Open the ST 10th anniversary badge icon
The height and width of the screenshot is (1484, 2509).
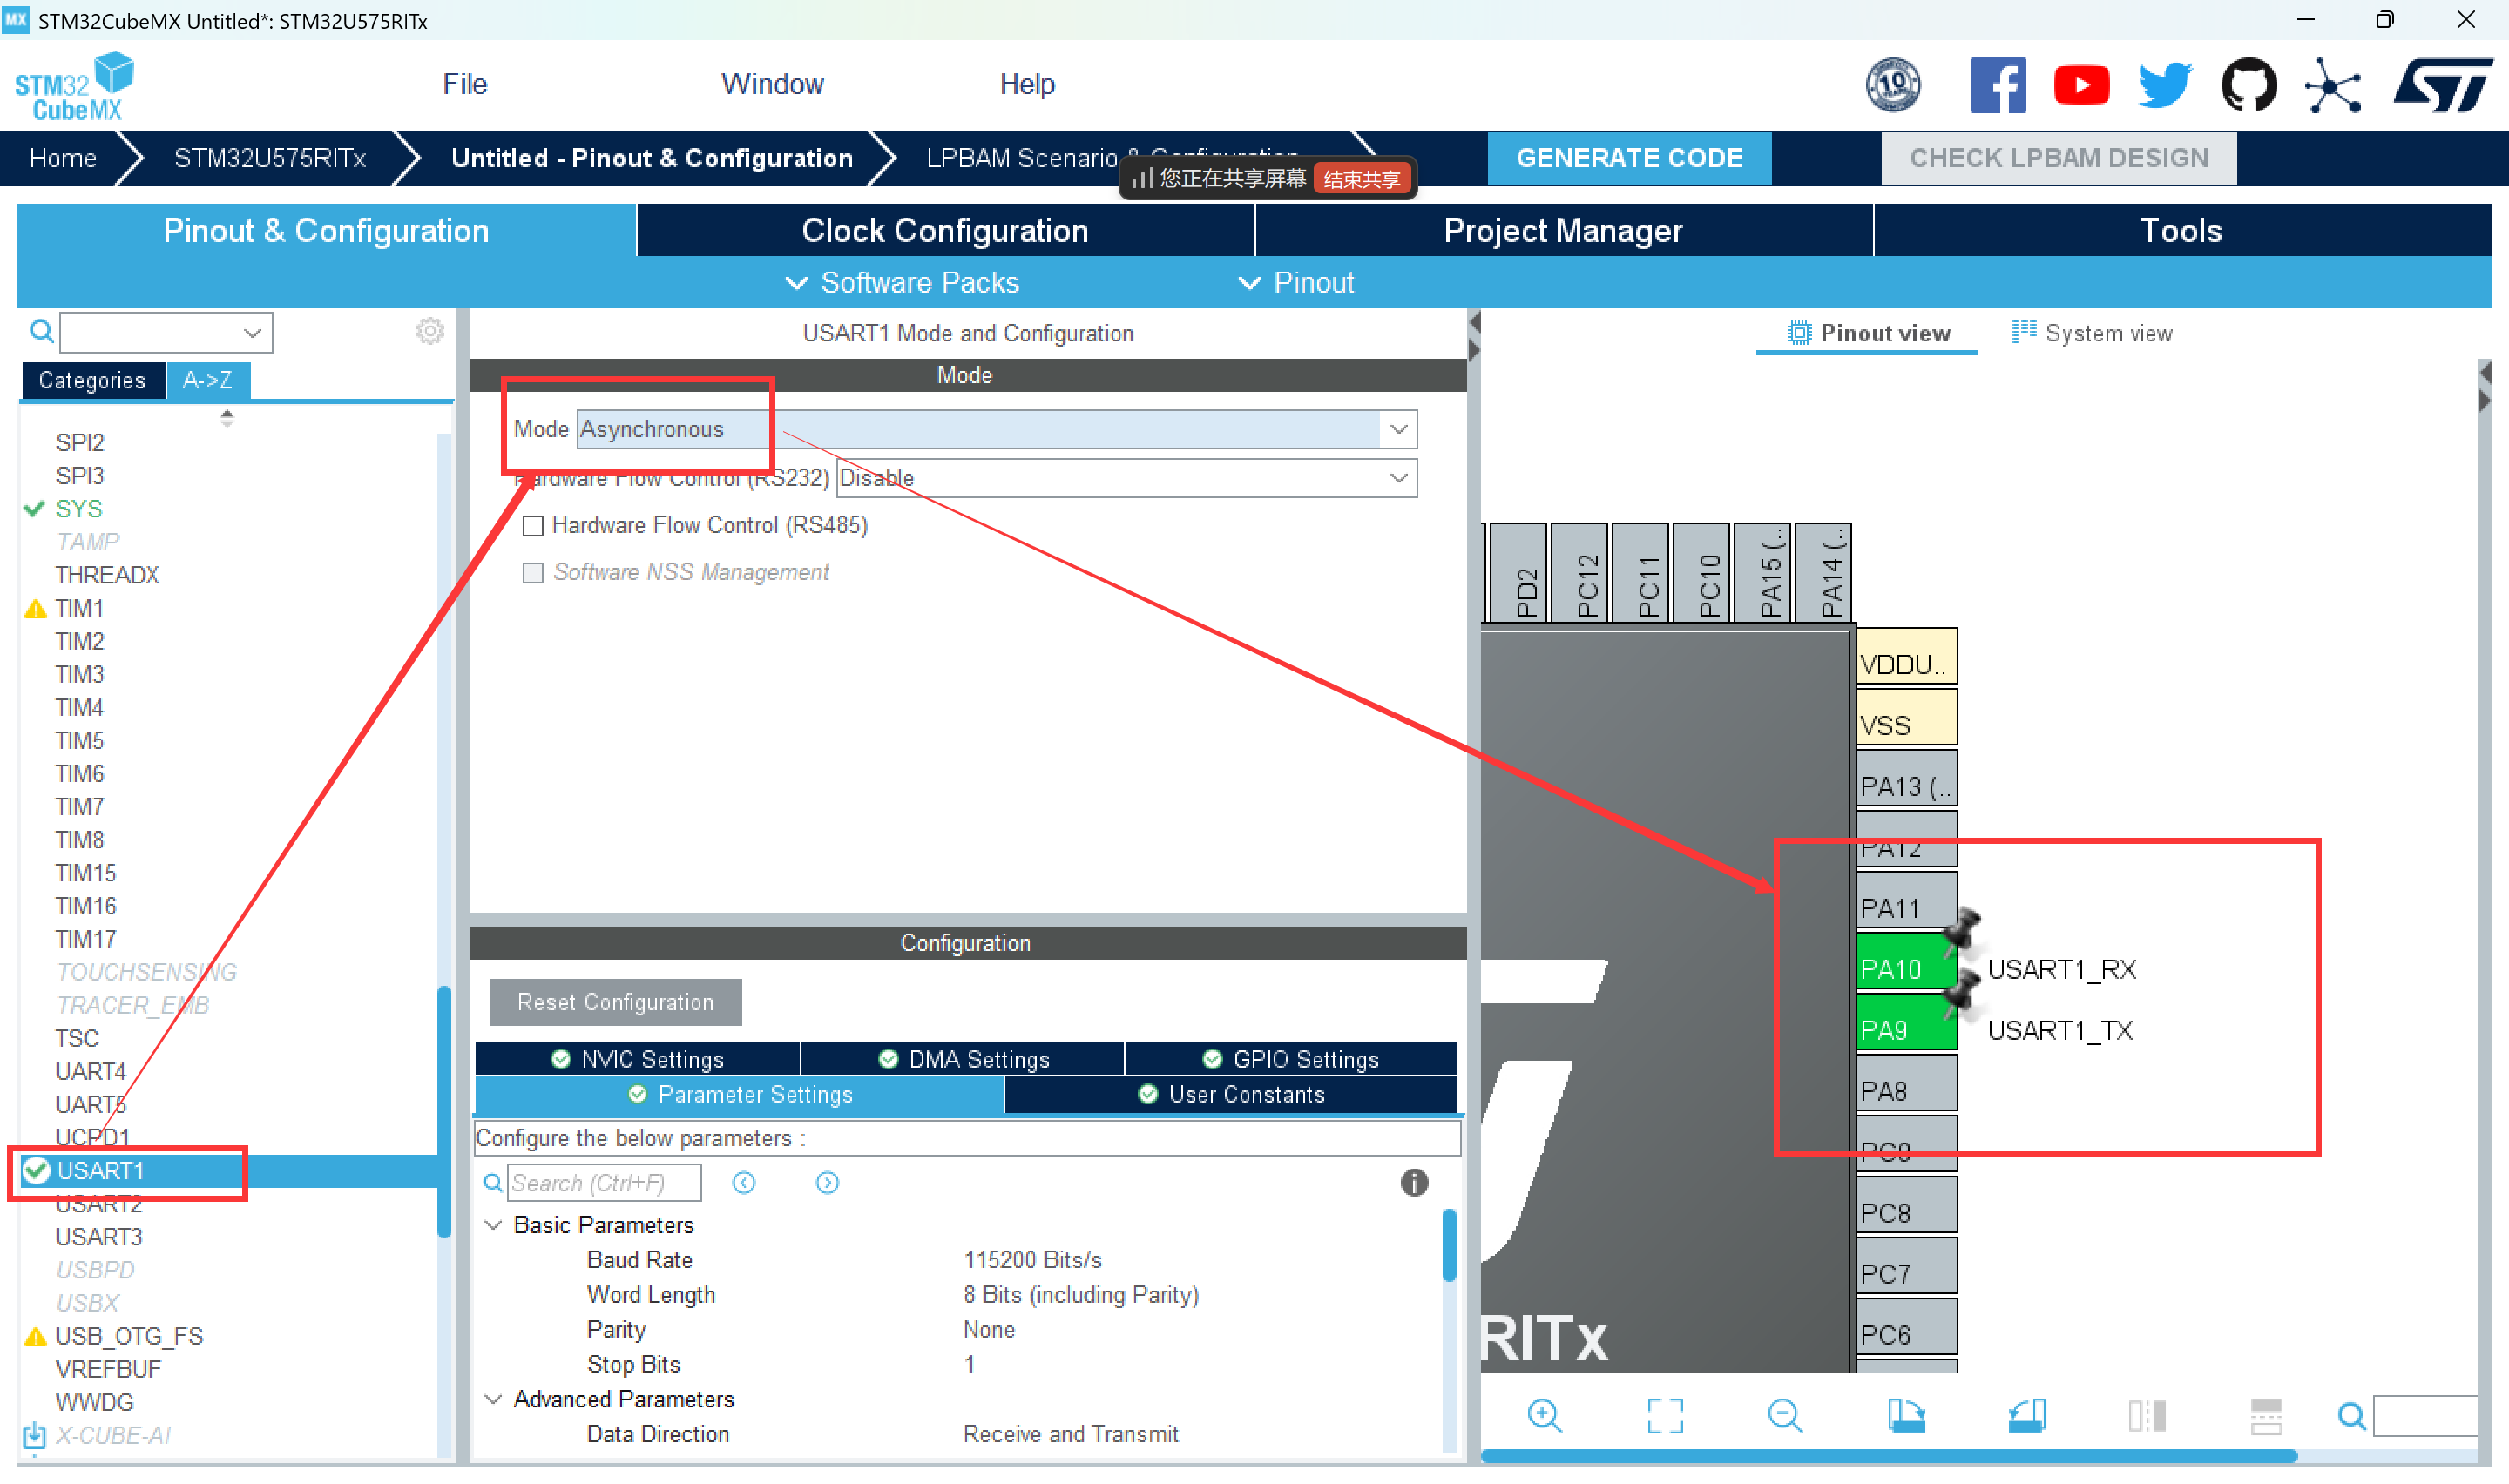(x=1892, y=85)
